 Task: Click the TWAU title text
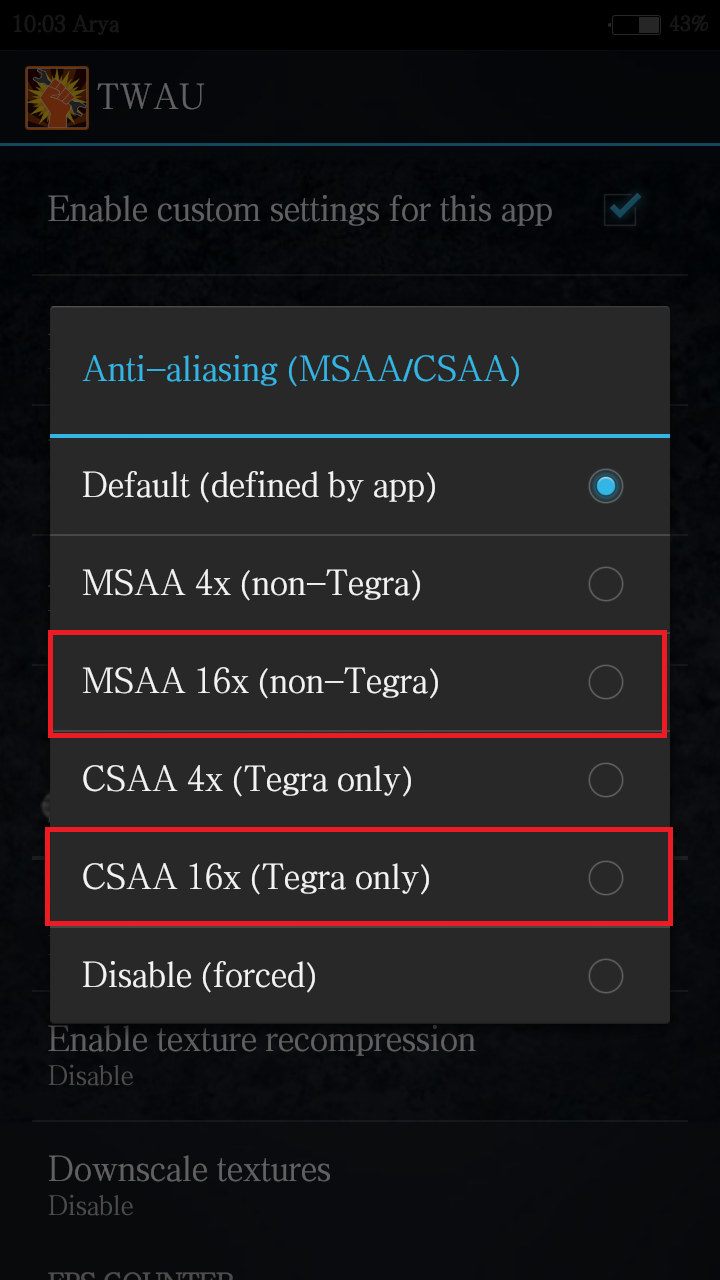point(151,97)
